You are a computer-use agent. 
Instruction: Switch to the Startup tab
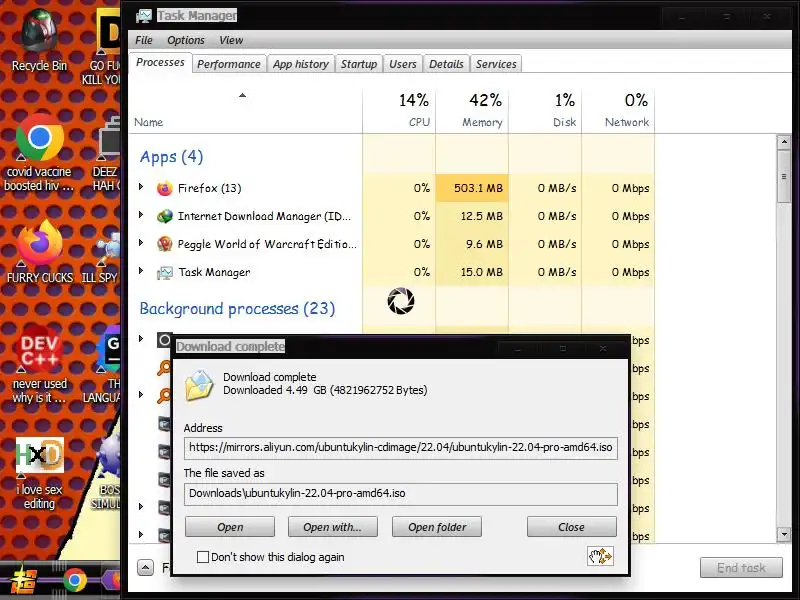point(359,64)
